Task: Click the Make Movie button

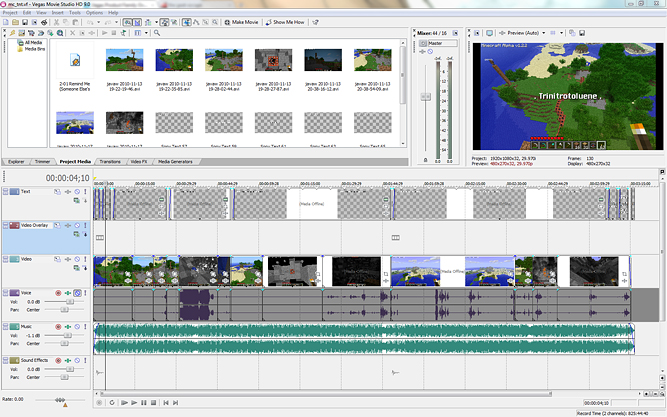Action: (241, 22)
